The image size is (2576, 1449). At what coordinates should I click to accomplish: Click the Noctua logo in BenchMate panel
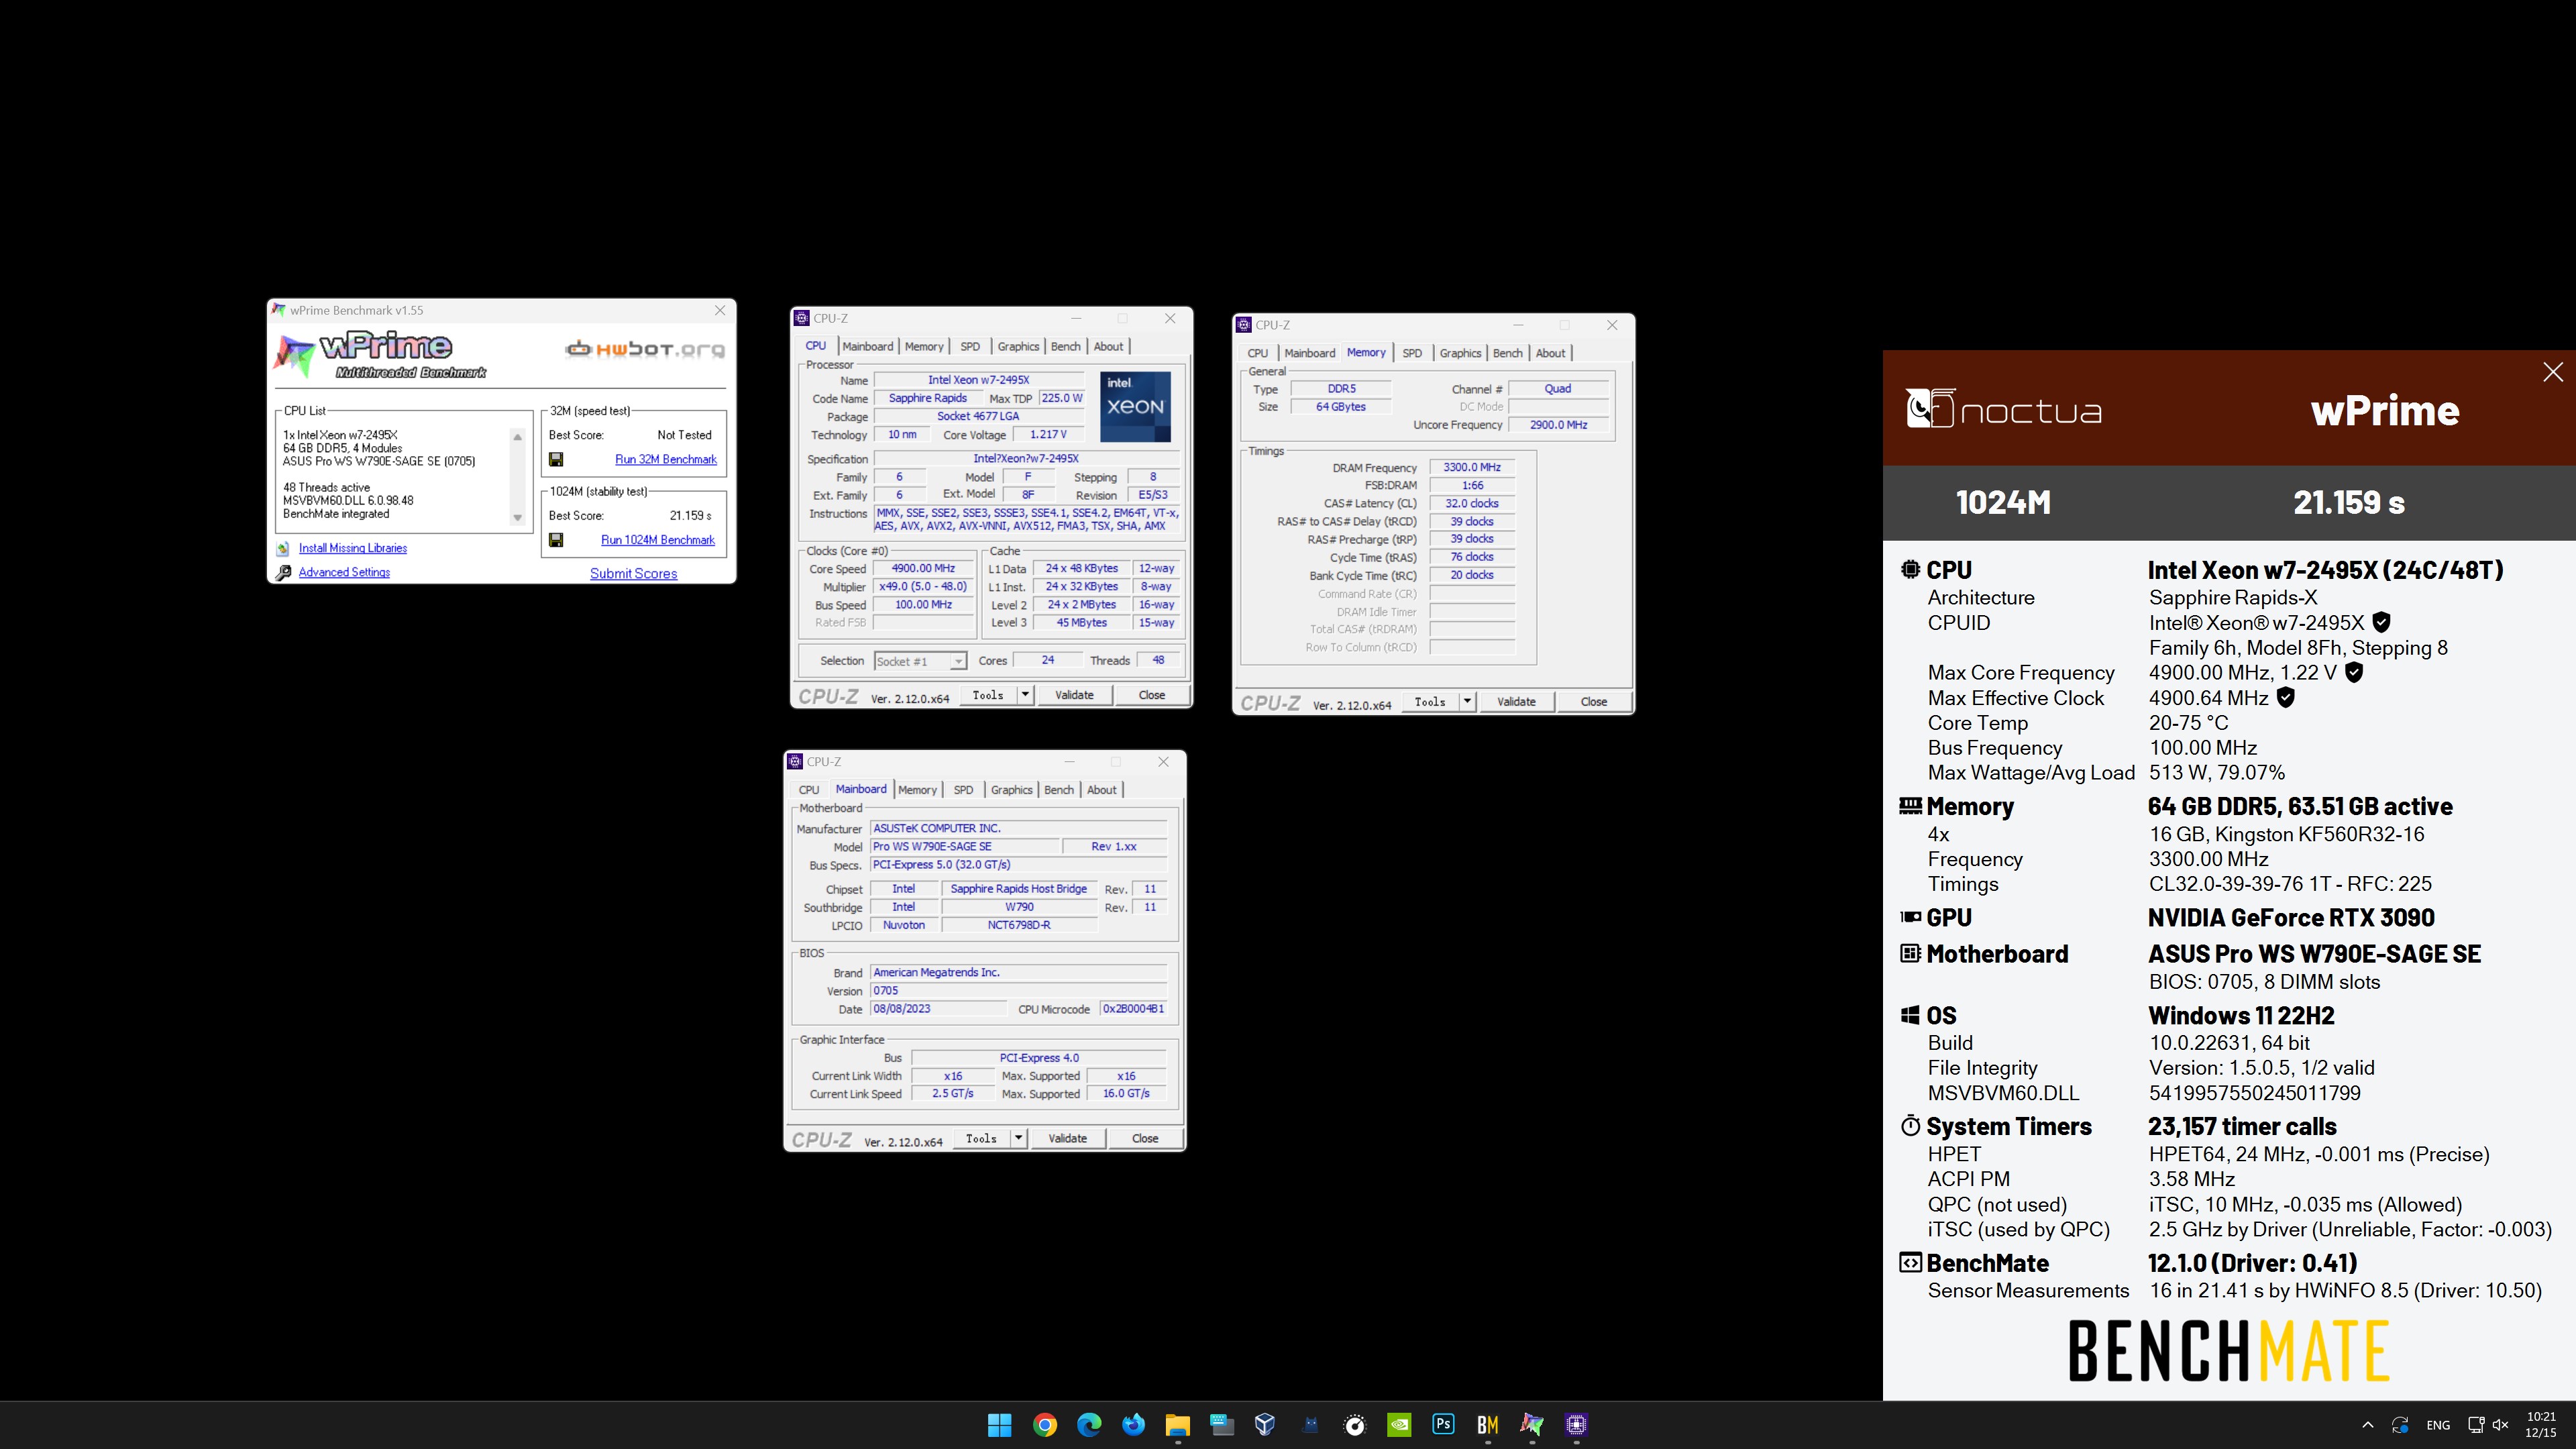(2003, 408)
